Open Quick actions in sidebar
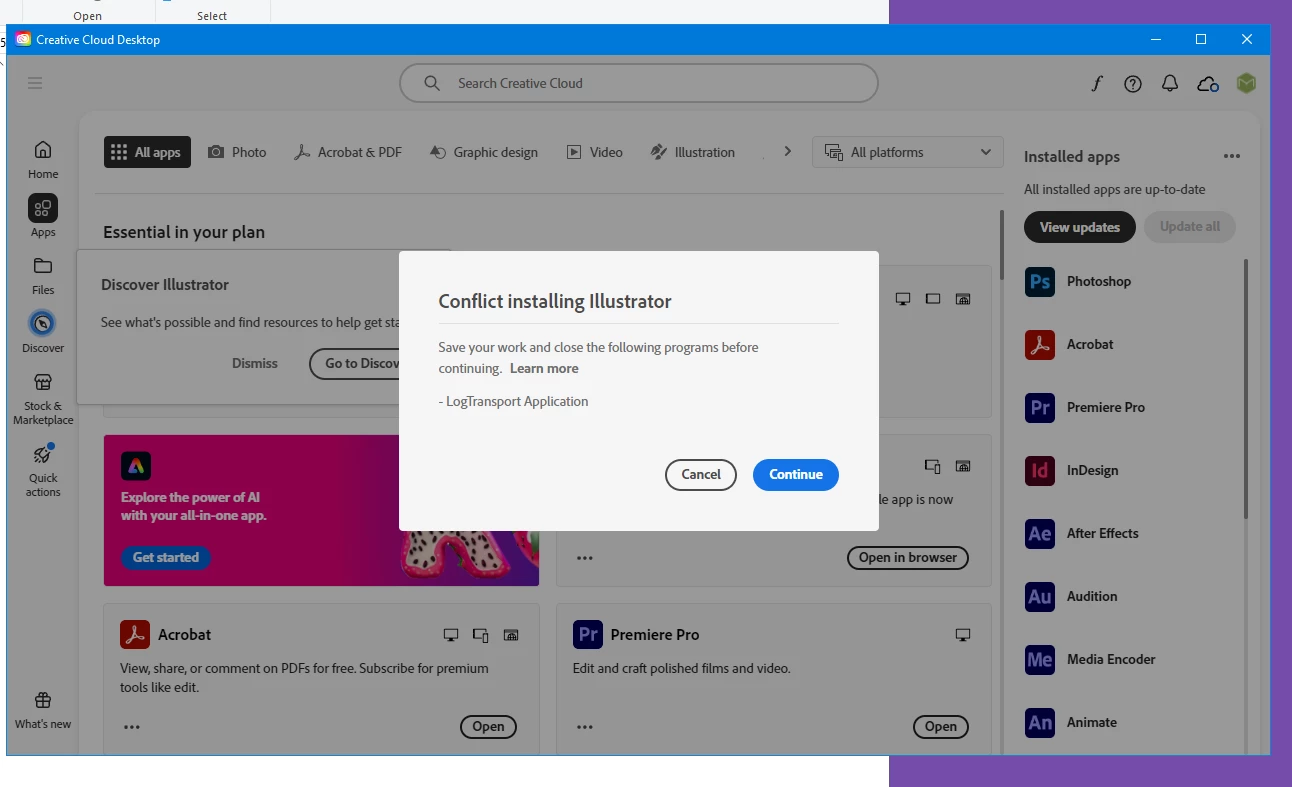 pyautogui.click(x=43, y=469)
